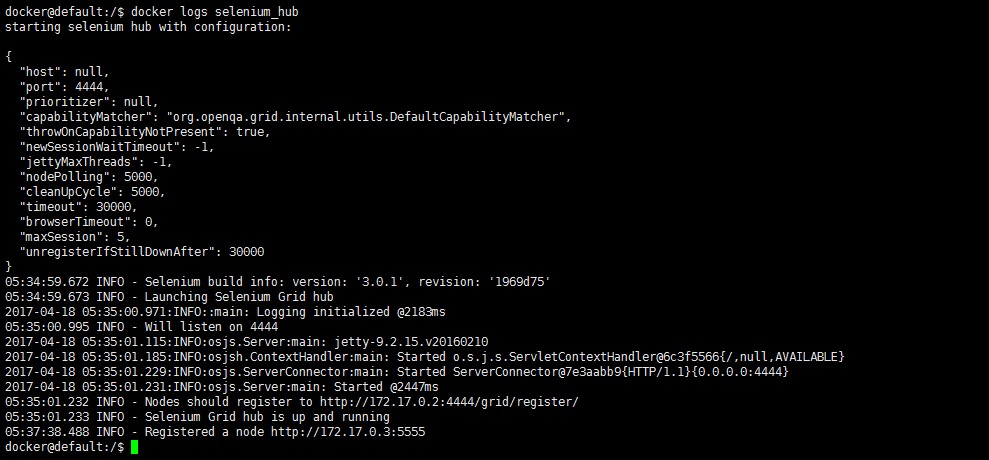Click the "port": 4444 config line
The height and width of the screenshot is (460, 989).
(63, 87)
